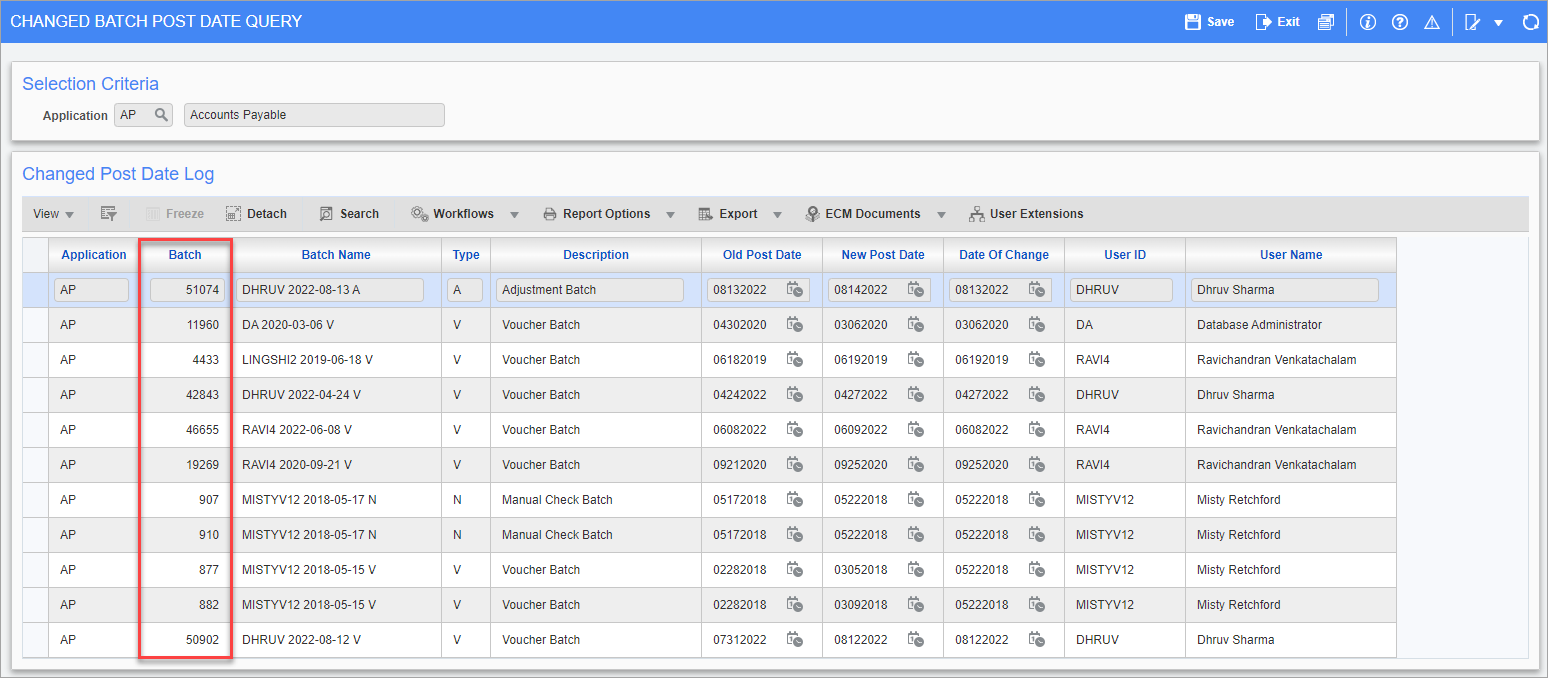The height and width of the screenshot is (678, 1548).
Task: Open ECM Documents
Action: coord(863,214)
